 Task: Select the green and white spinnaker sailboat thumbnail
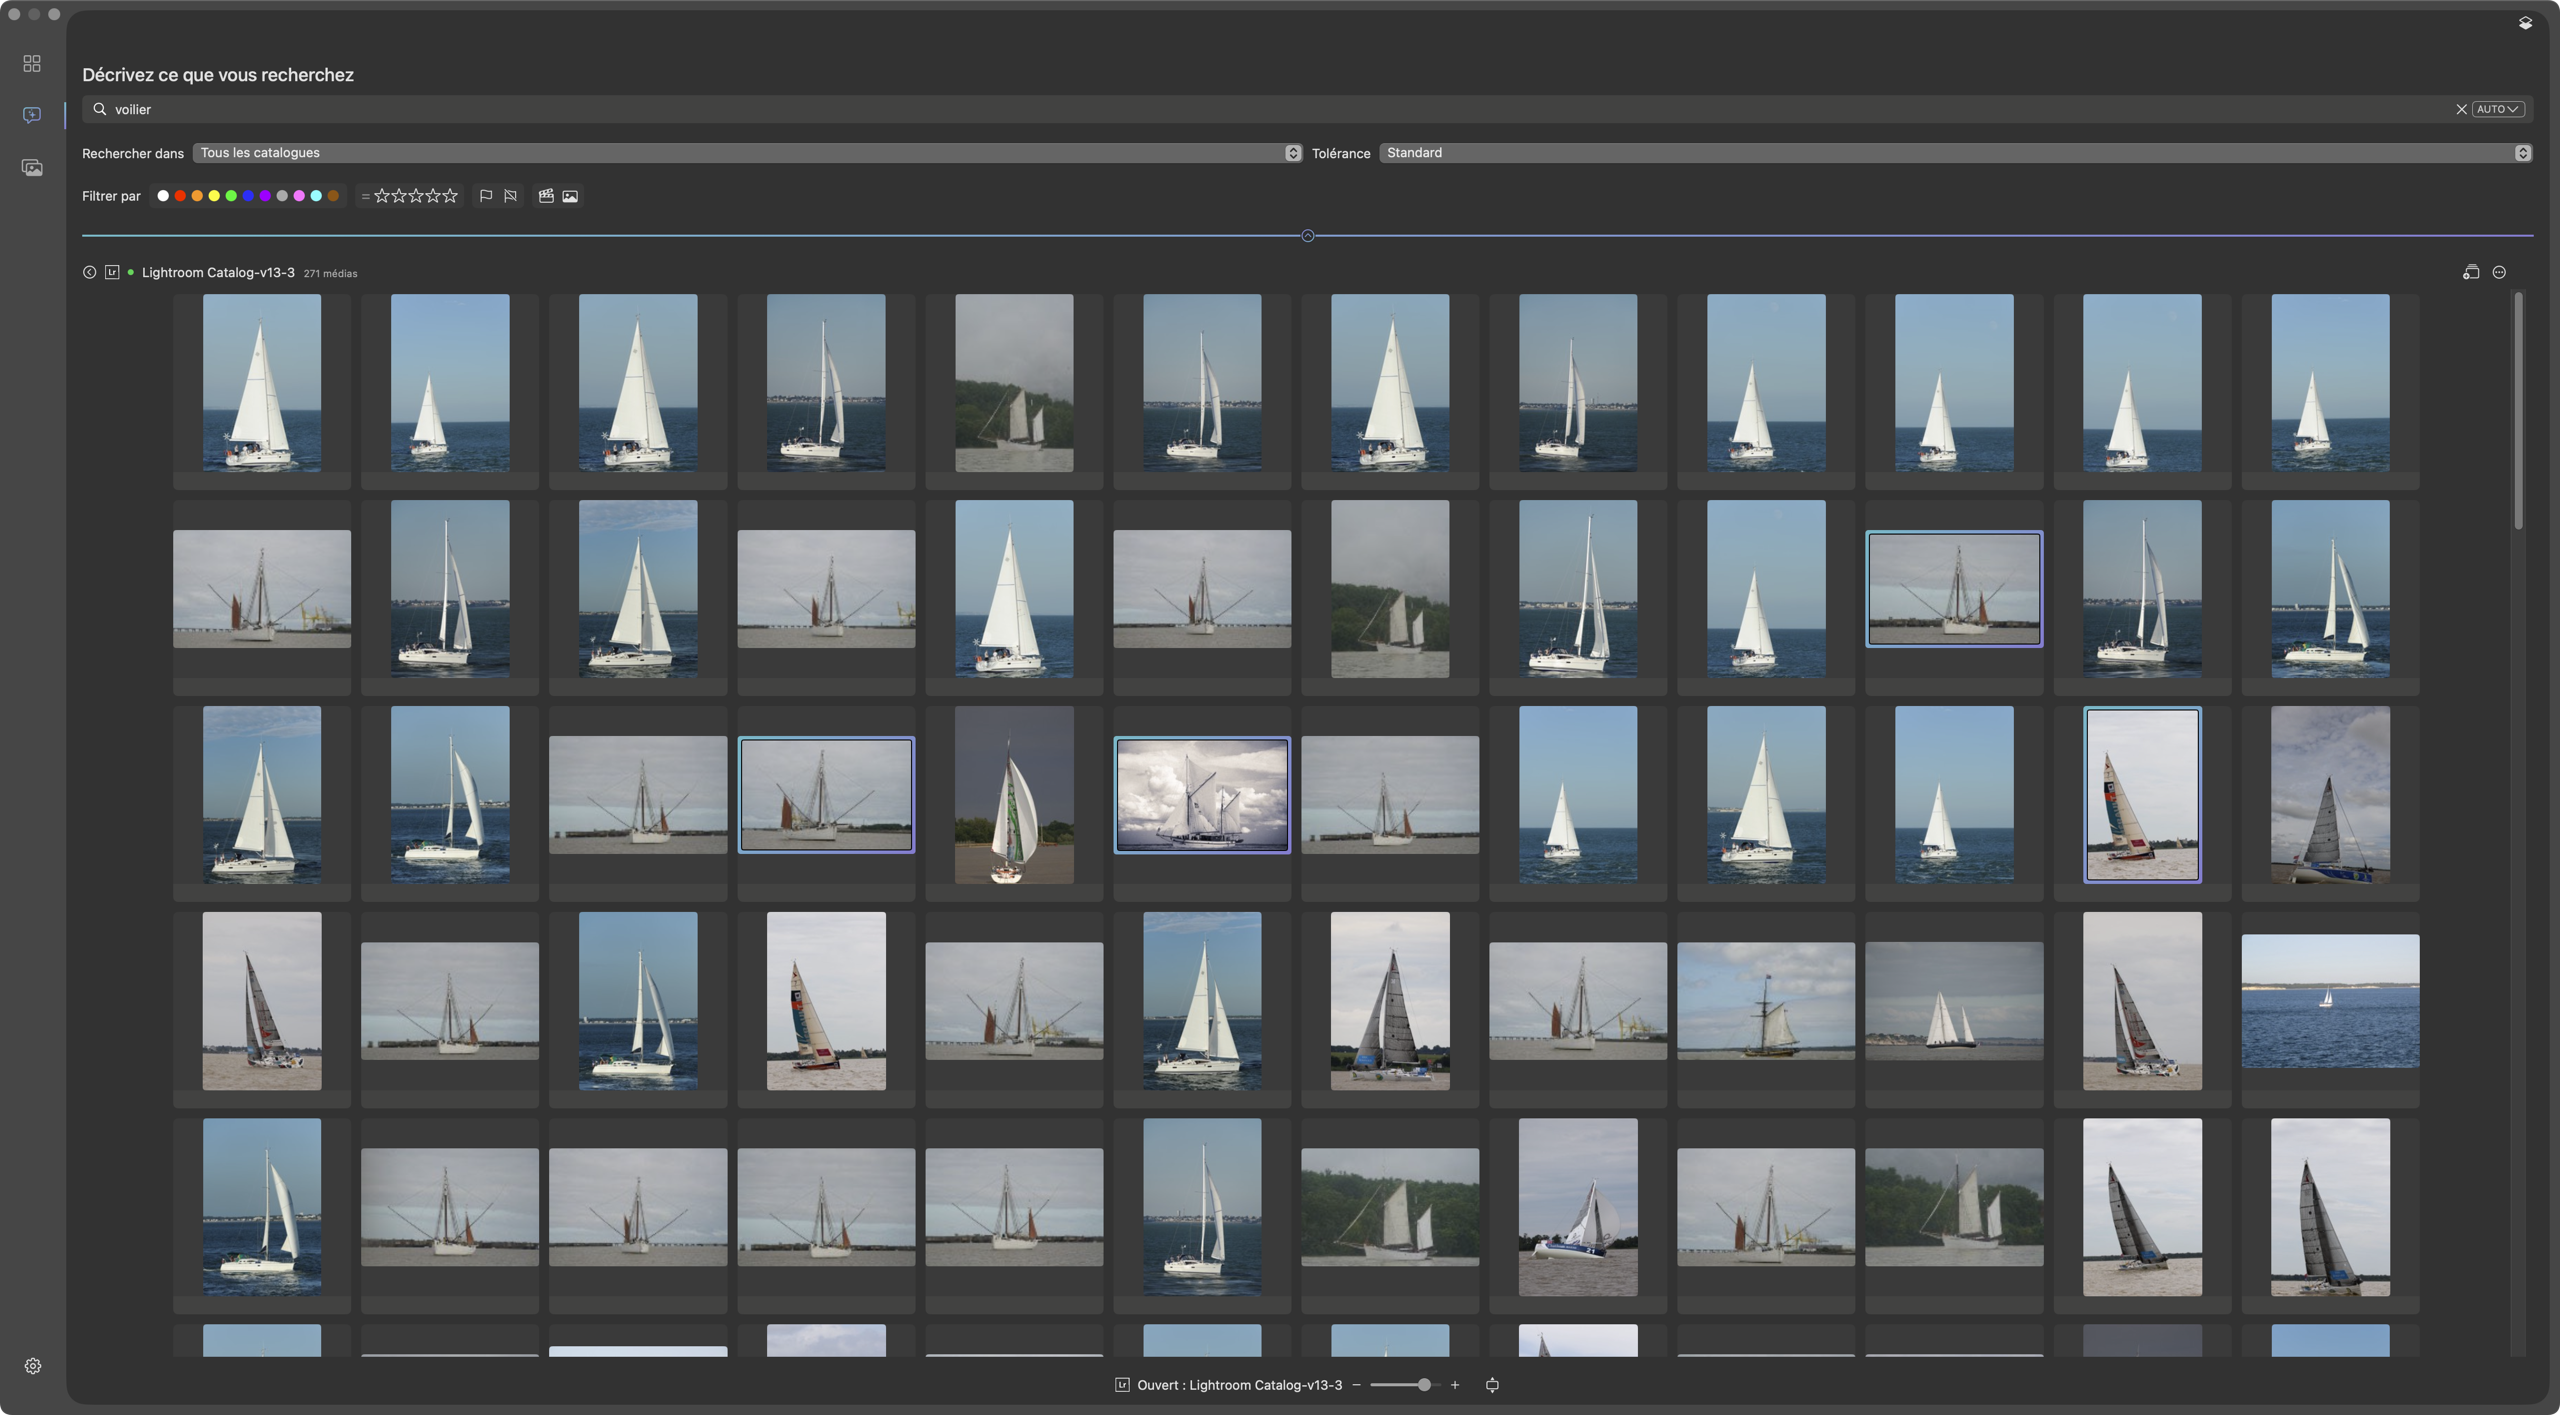[x=1014, y=795]
